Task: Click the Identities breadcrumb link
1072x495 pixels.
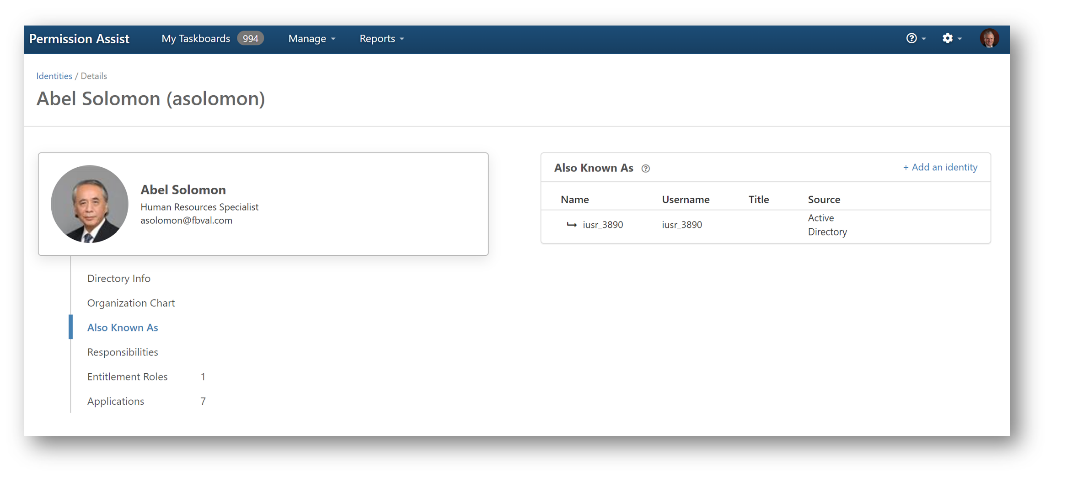Action: tap(54, 76)
